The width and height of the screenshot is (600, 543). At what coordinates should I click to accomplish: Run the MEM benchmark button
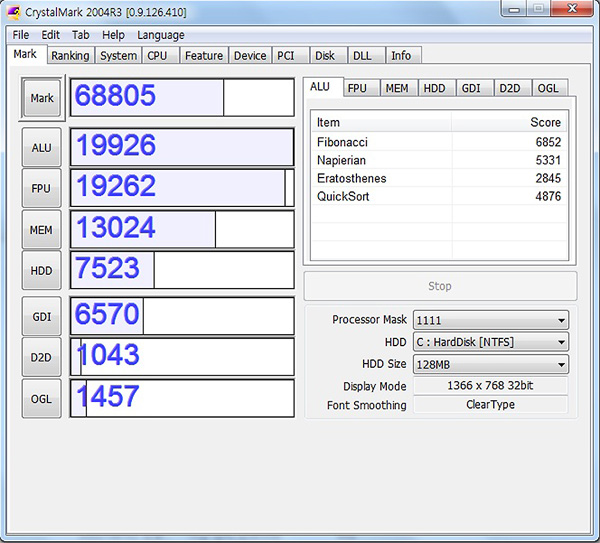(41, 230)
